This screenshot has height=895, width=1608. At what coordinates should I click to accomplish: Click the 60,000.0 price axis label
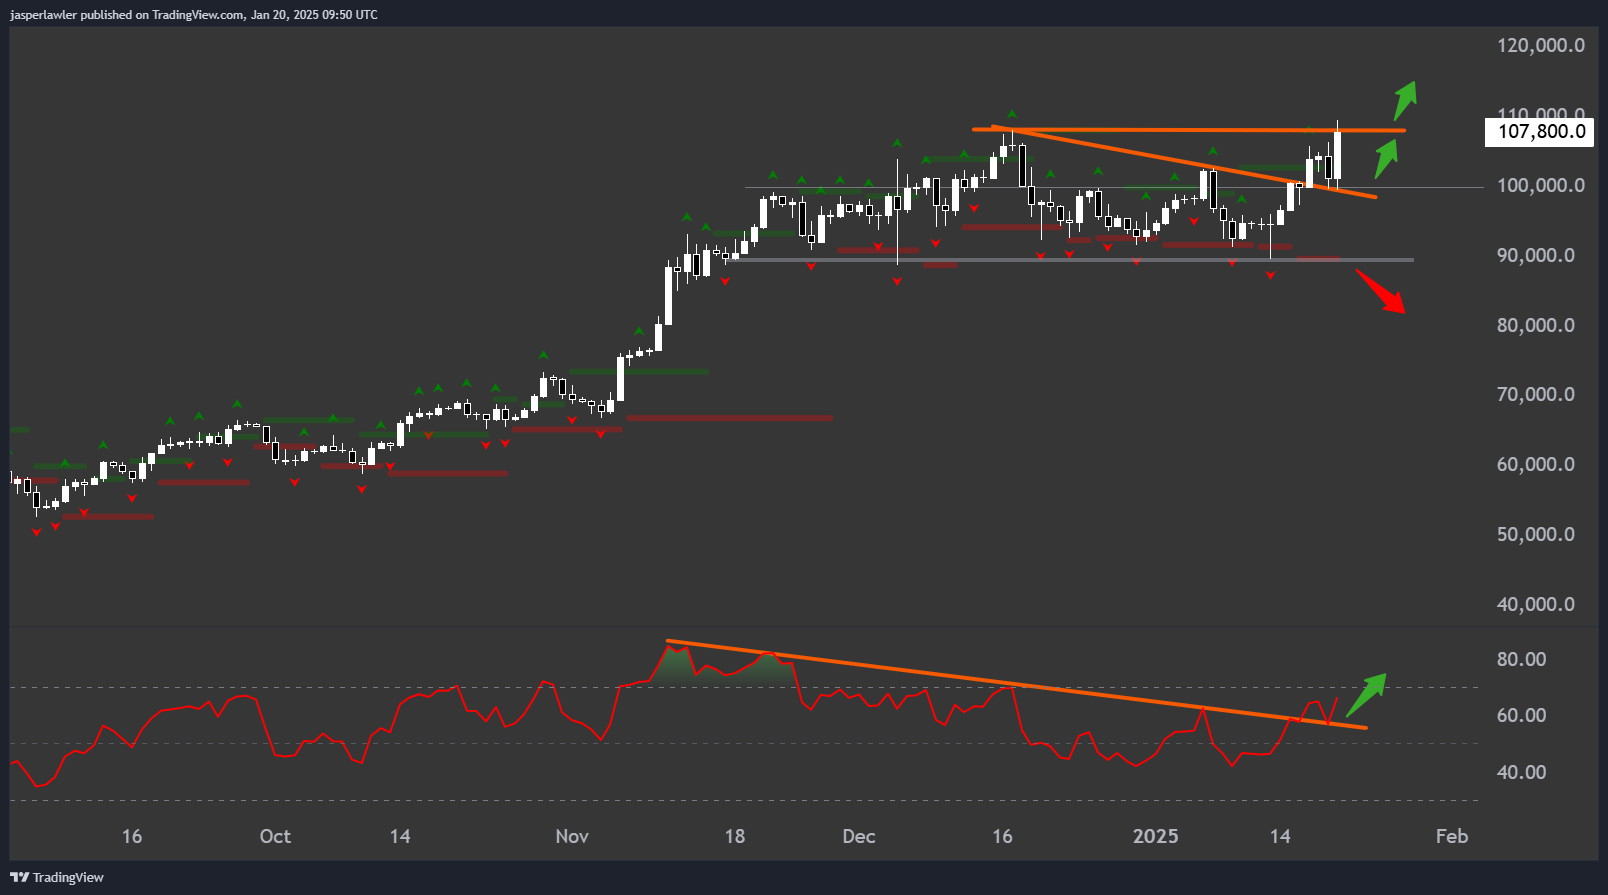(x=1535, y=464)
